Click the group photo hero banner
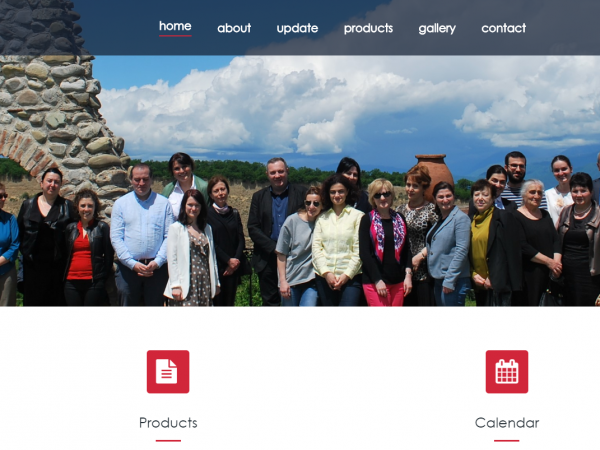This screenshot has width=600, height=450. (x=300, y=181)
